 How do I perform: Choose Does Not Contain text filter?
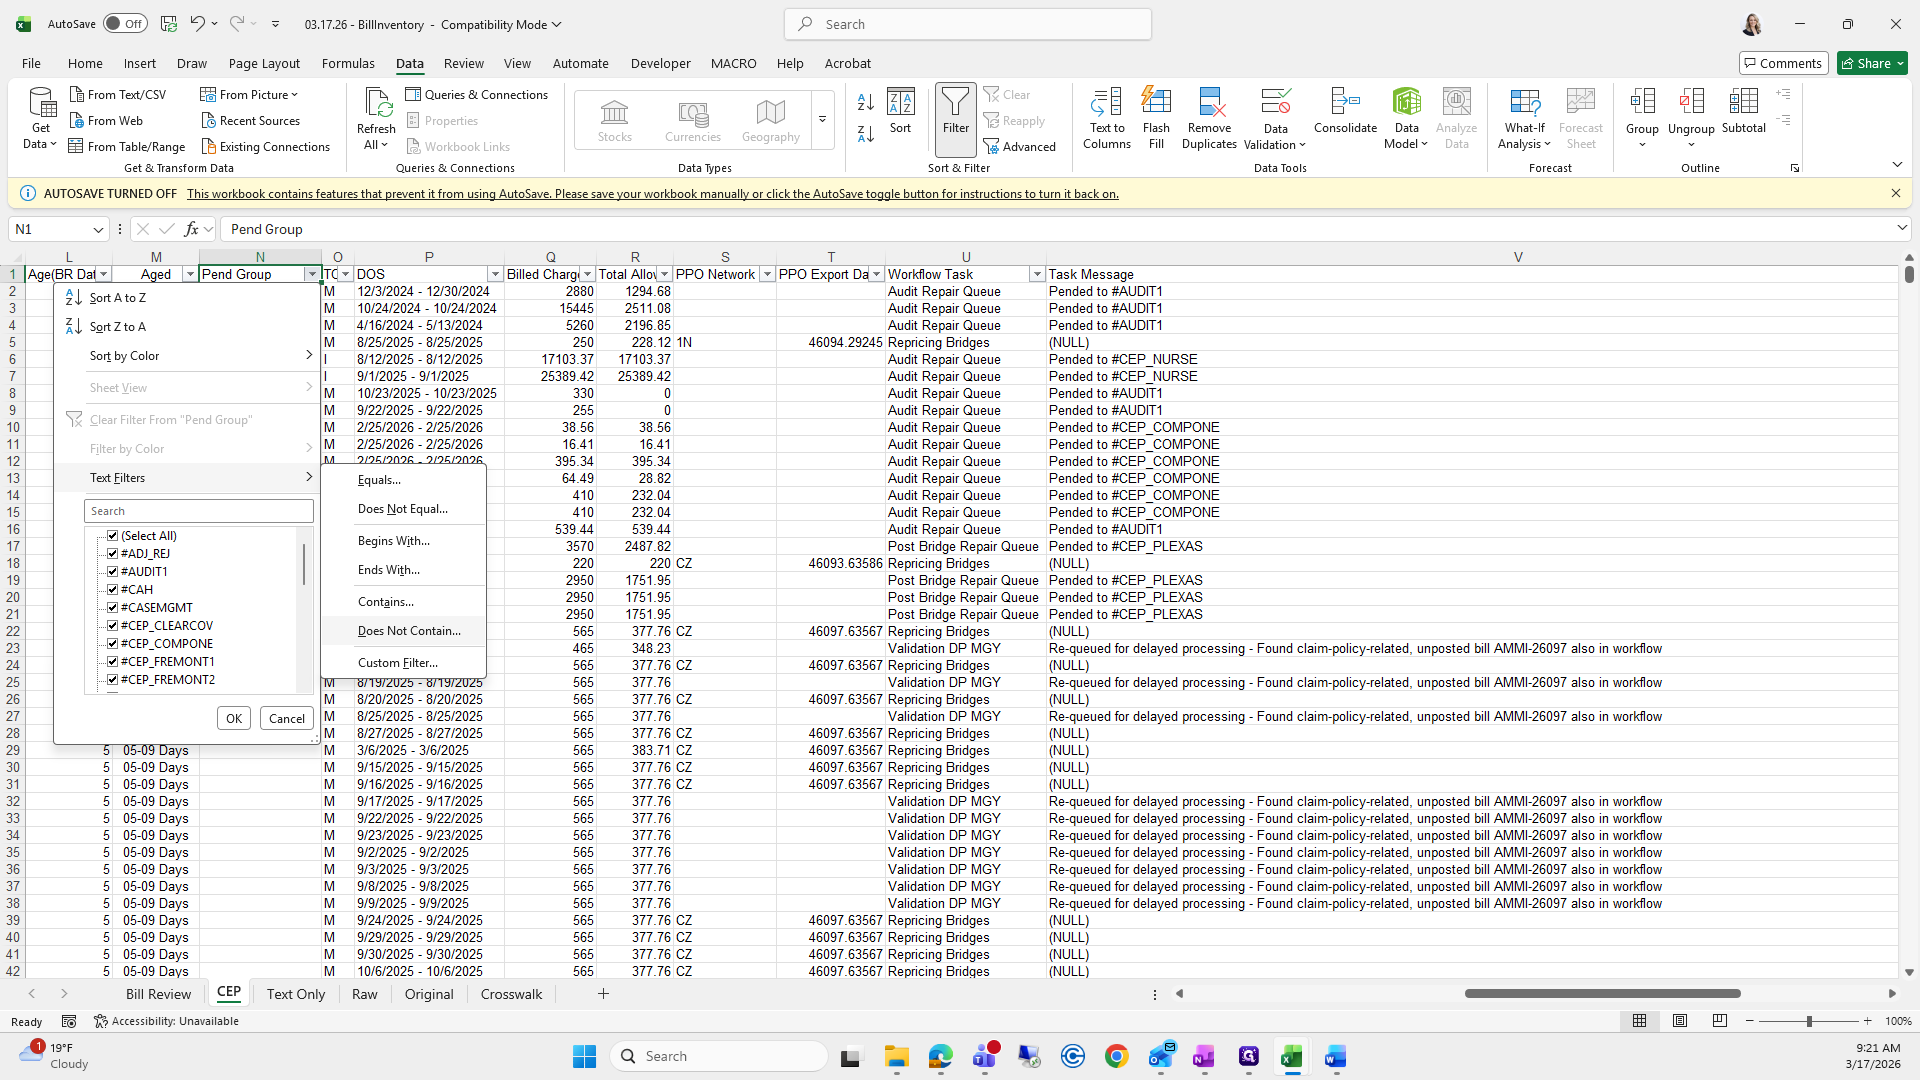[x=409, y=631]
